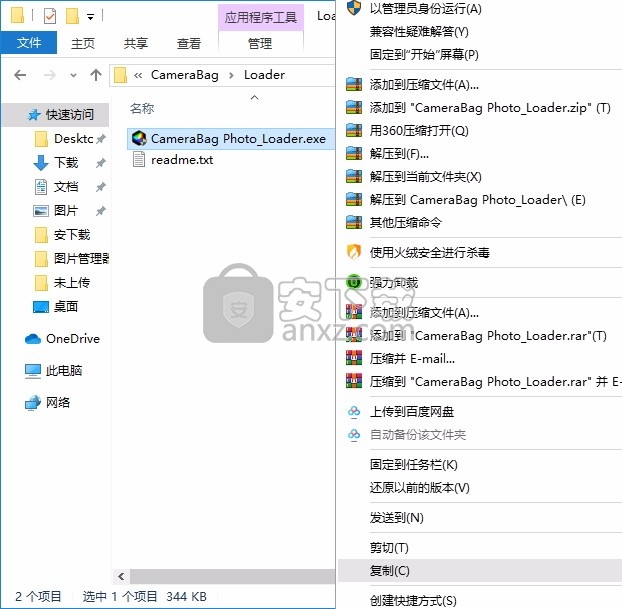Open 图片 in quick access
This screenshot has height=609, width=622.
click(65, 210)
